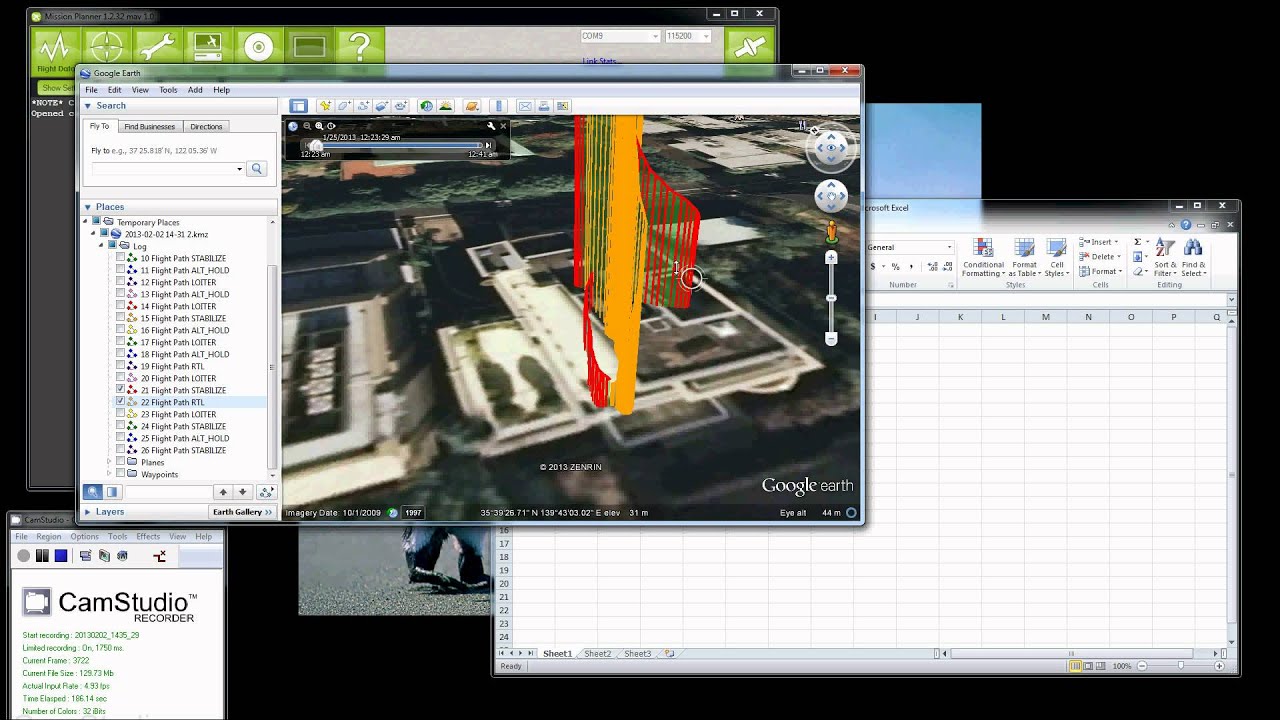
Task: Click Mission Planner Link Stats link
Action: pyautogui.click(x=600, y=61)
